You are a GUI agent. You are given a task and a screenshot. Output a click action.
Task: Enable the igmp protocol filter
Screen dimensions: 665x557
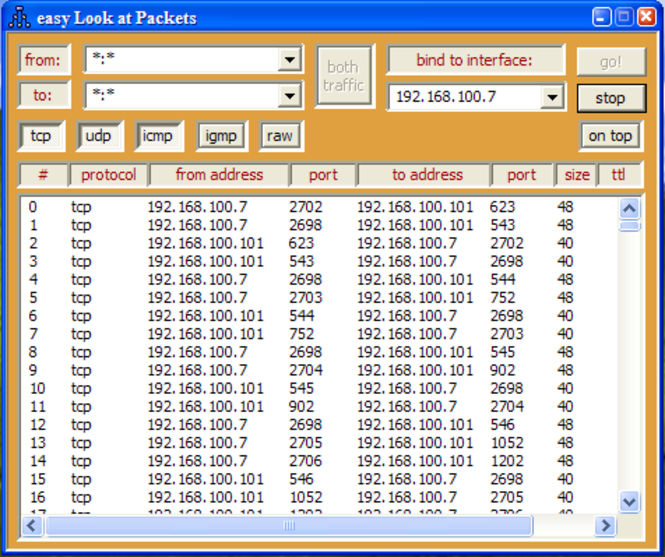tap(221, 136)
